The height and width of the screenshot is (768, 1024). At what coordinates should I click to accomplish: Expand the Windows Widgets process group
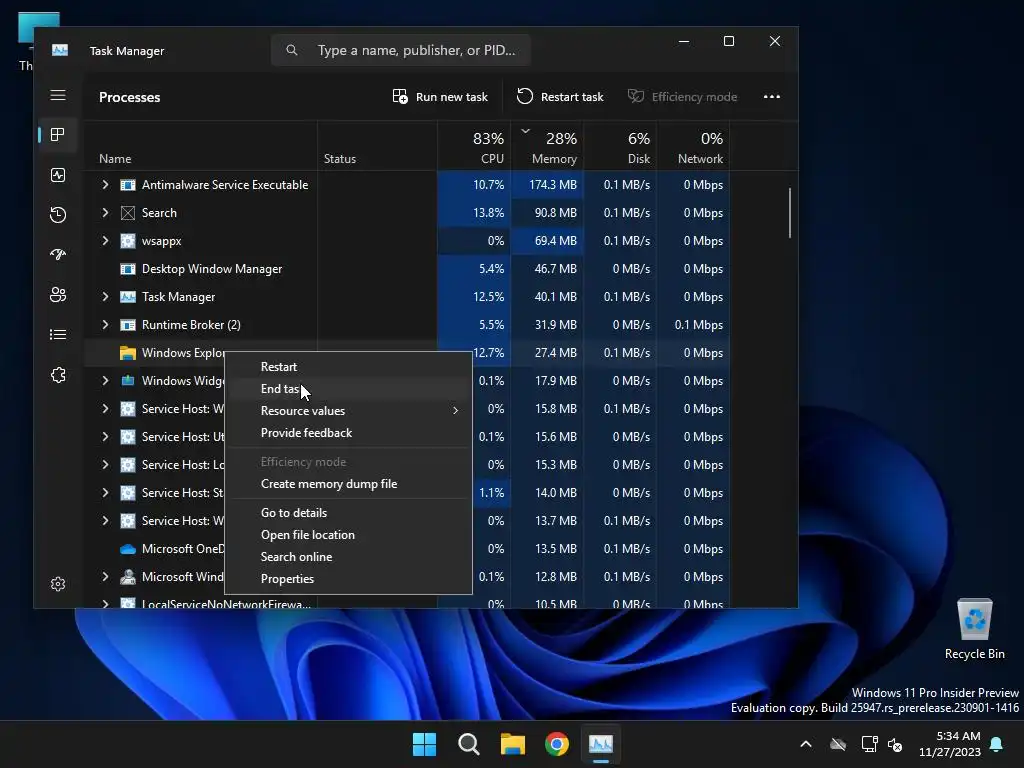tap(105, 381)
